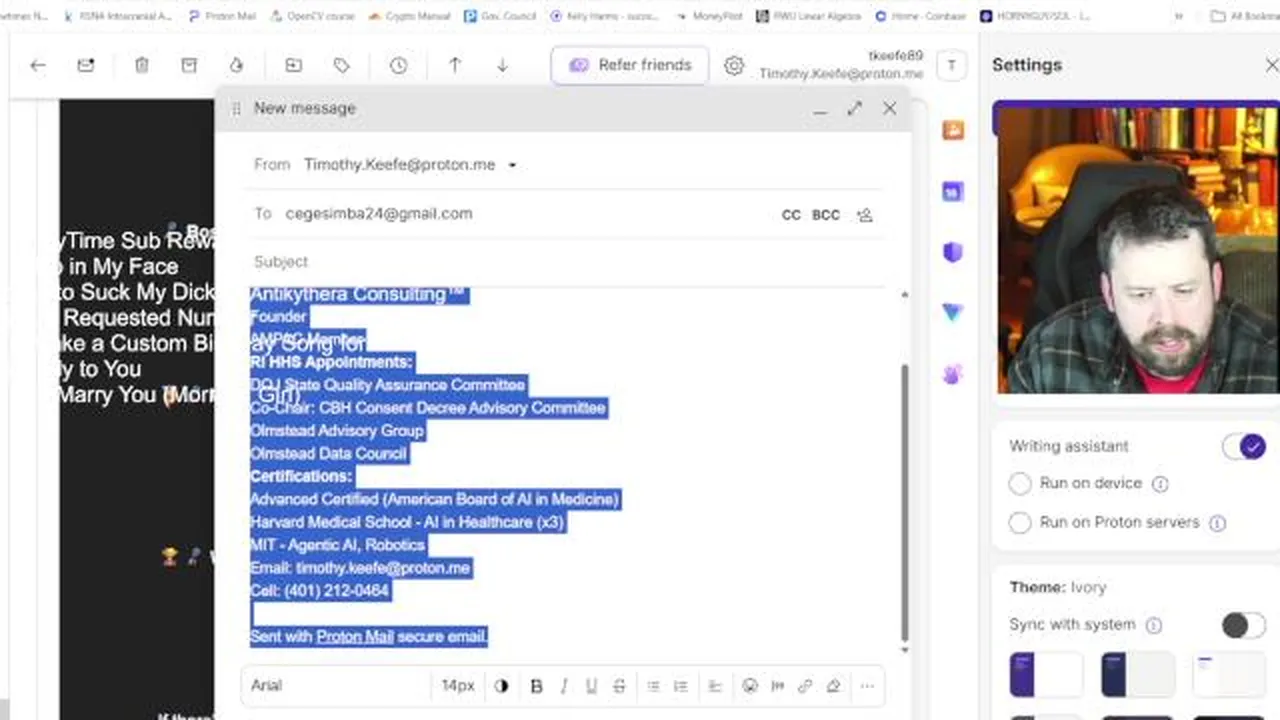Open account menu with T avatar
1280x720 pixels.
click(x=951, y=66)
